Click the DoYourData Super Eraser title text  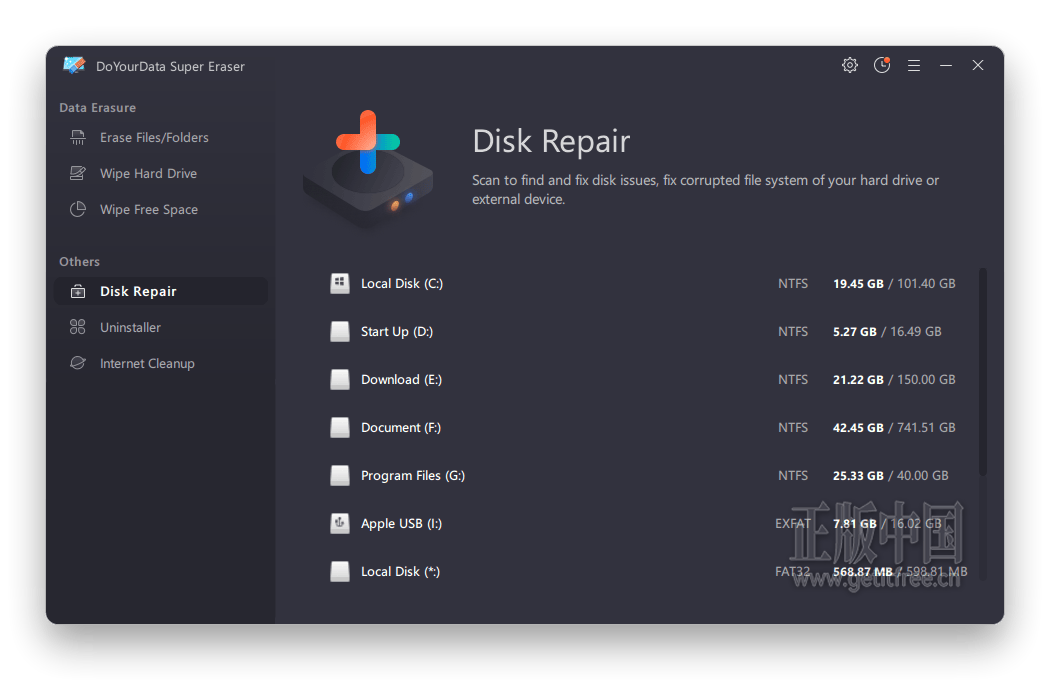click(171, 66)
